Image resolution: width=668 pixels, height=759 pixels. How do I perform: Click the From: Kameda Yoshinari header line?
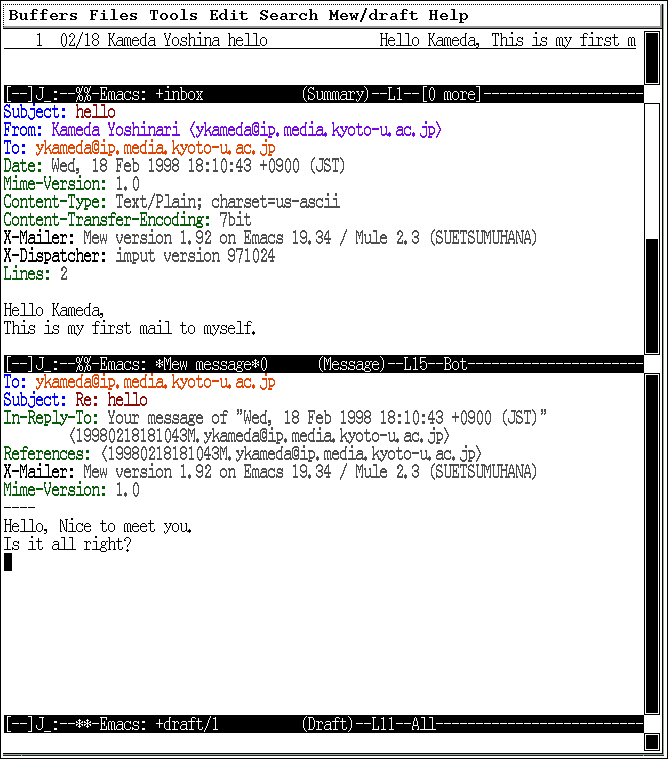point(222,130)
